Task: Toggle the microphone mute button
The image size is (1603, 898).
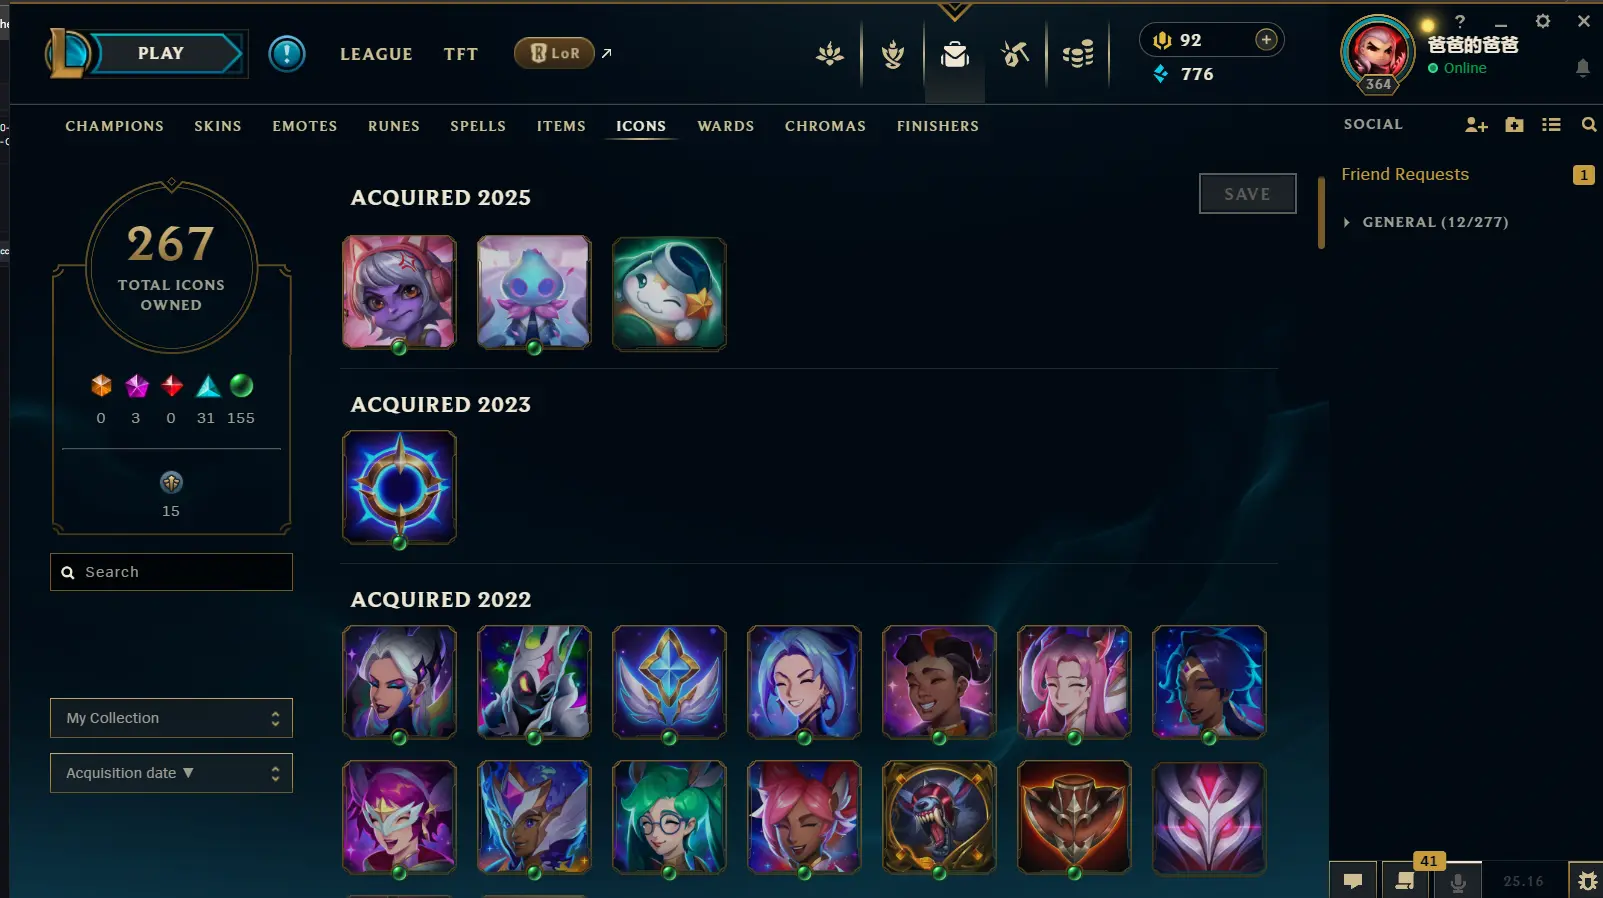Action: coord(1458,881)
